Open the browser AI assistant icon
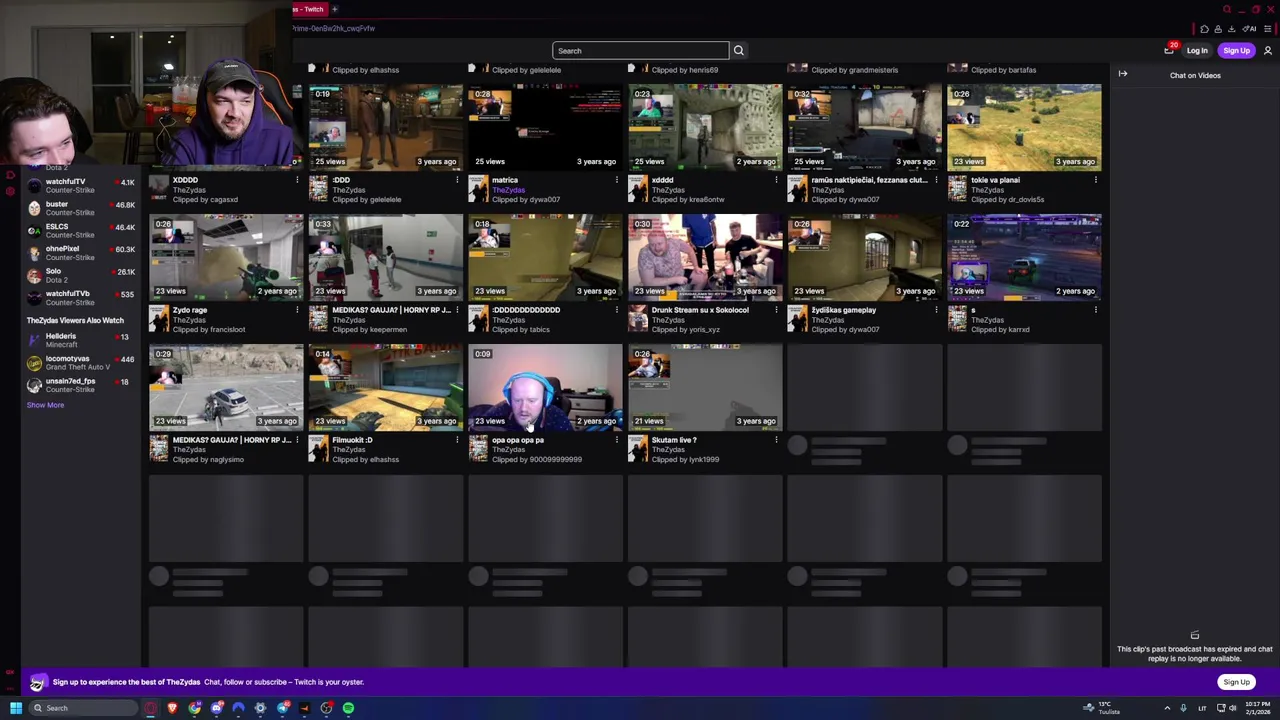 (1249, 29)
